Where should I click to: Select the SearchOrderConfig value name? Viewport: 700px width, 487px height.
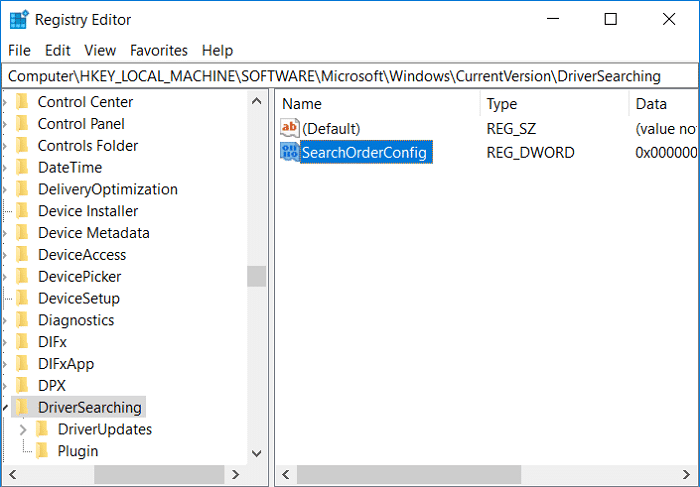(x=364, y=153)
